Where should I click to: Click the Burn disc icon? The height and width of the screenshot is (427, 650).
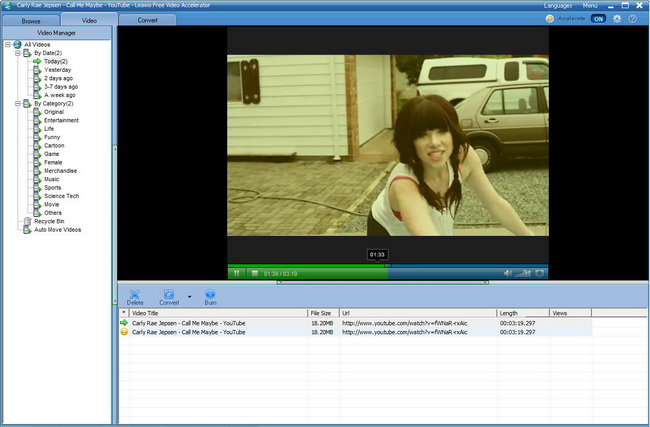[210, 294]
